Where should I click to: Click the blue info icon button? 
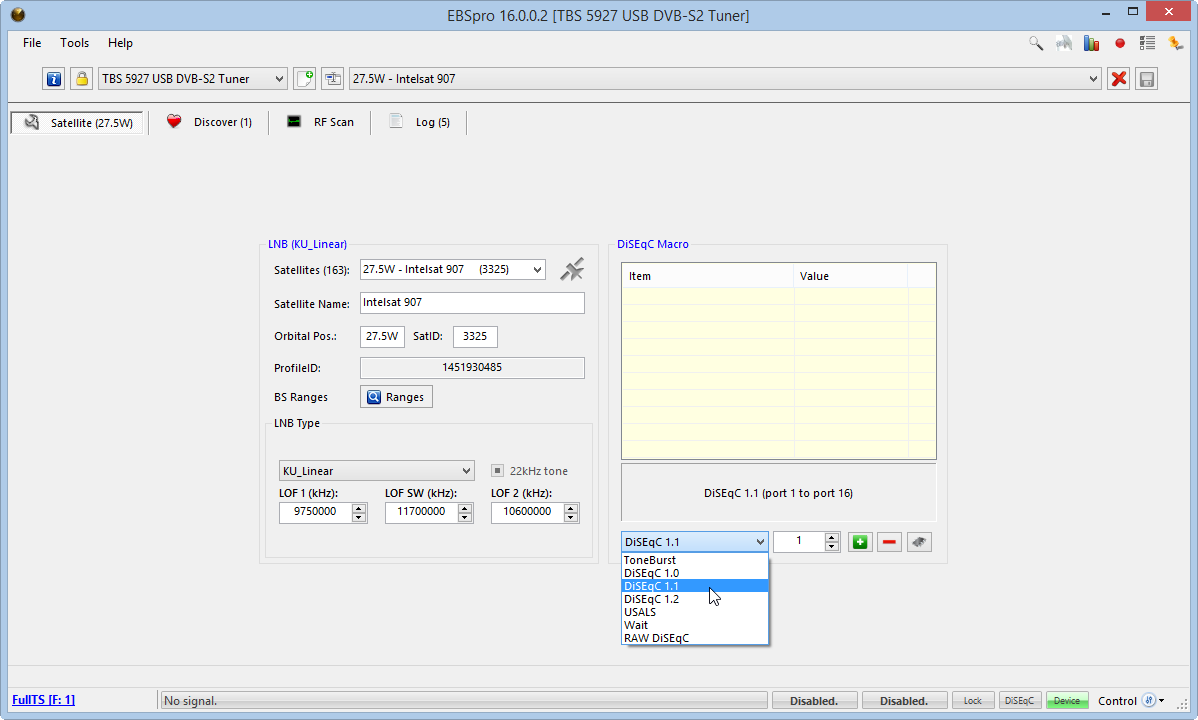point(54,79)
